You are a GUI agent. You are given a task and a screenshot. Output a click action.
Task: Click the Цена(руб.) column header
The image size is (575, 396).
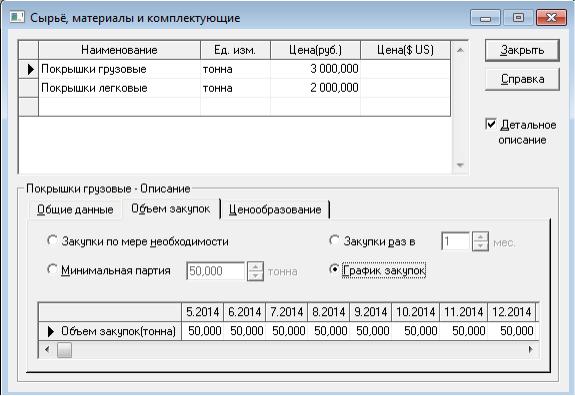coord(315,50)
